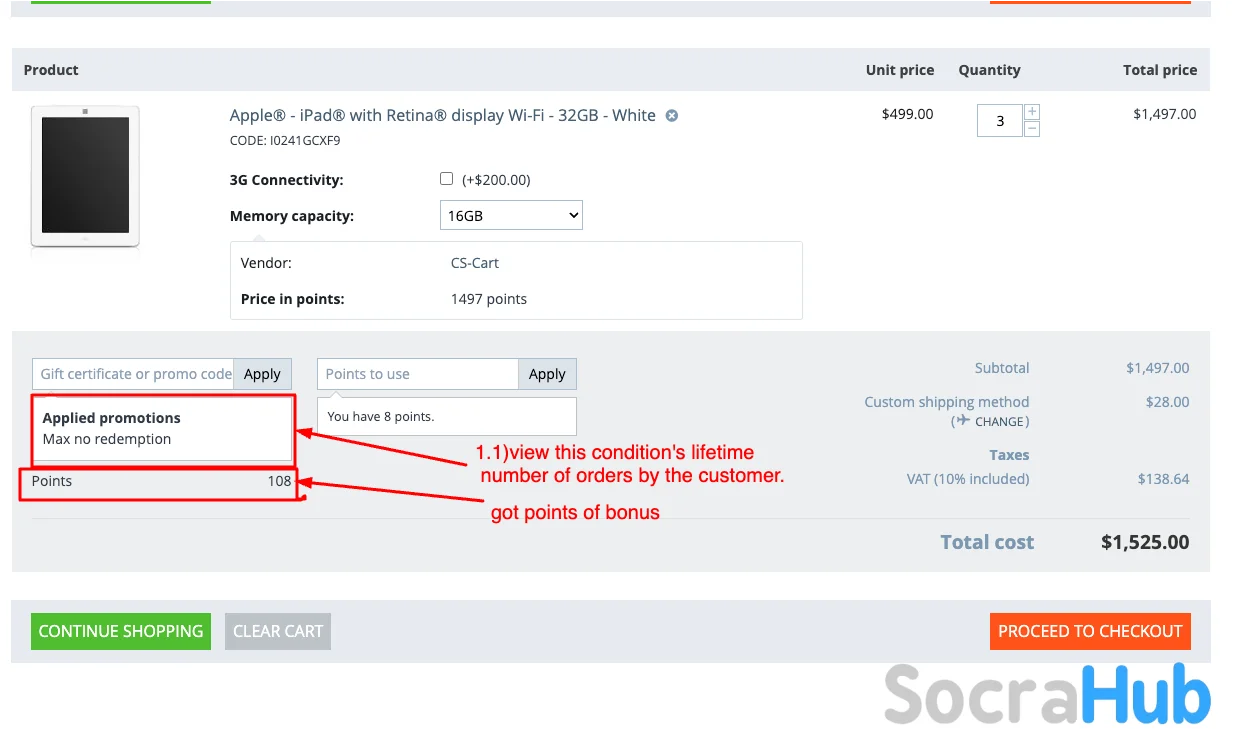Enable the 3G Connectivity checkbox
The width and height of the screenshot is (1234, 729).
tap(446, 179)
